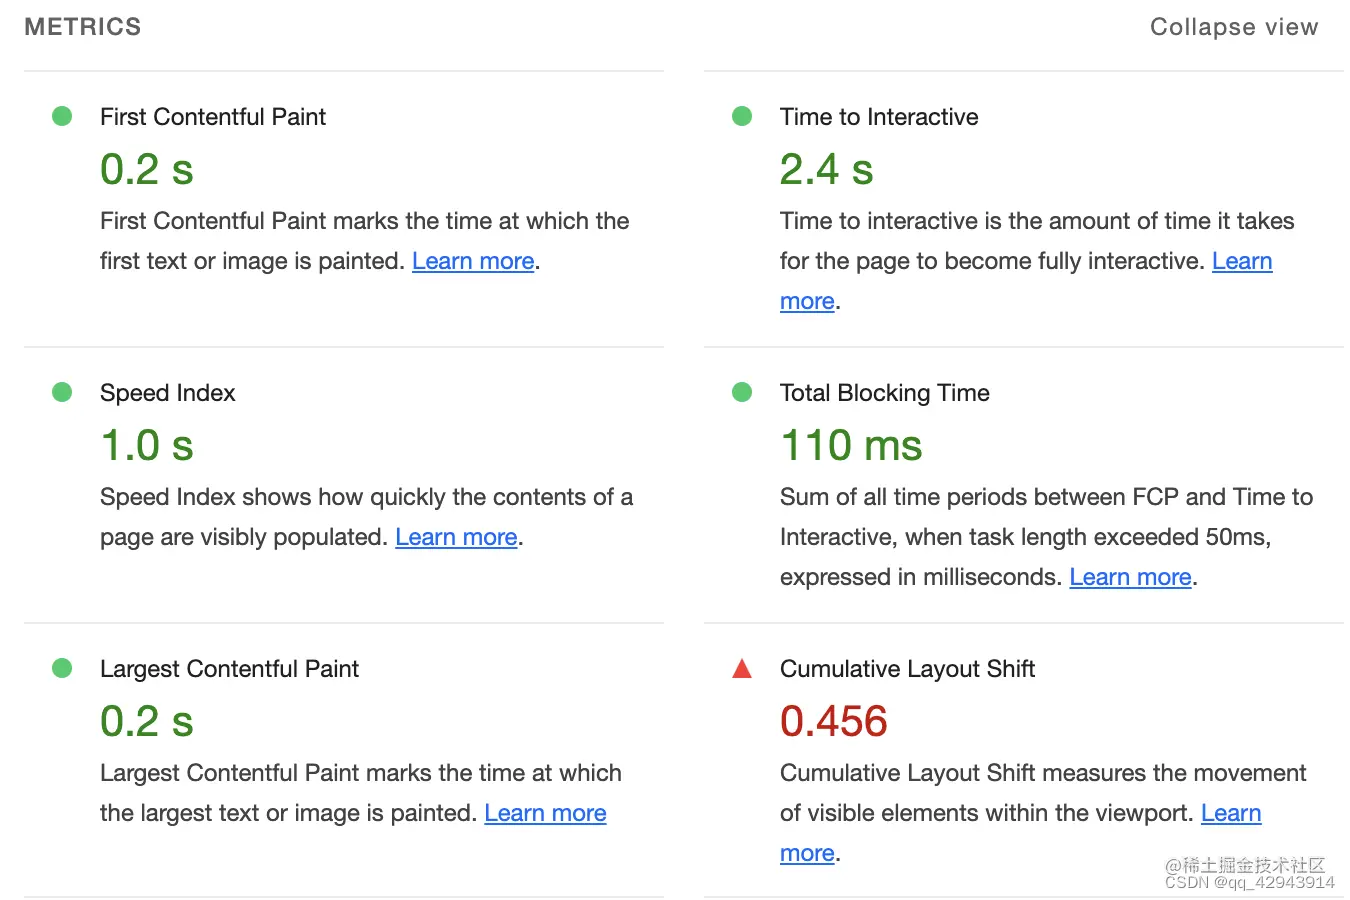This screenshot has height=900, width=1350.
Task: Click the 2.4 s Time to Interactive value
Action: tap(827, 169)
